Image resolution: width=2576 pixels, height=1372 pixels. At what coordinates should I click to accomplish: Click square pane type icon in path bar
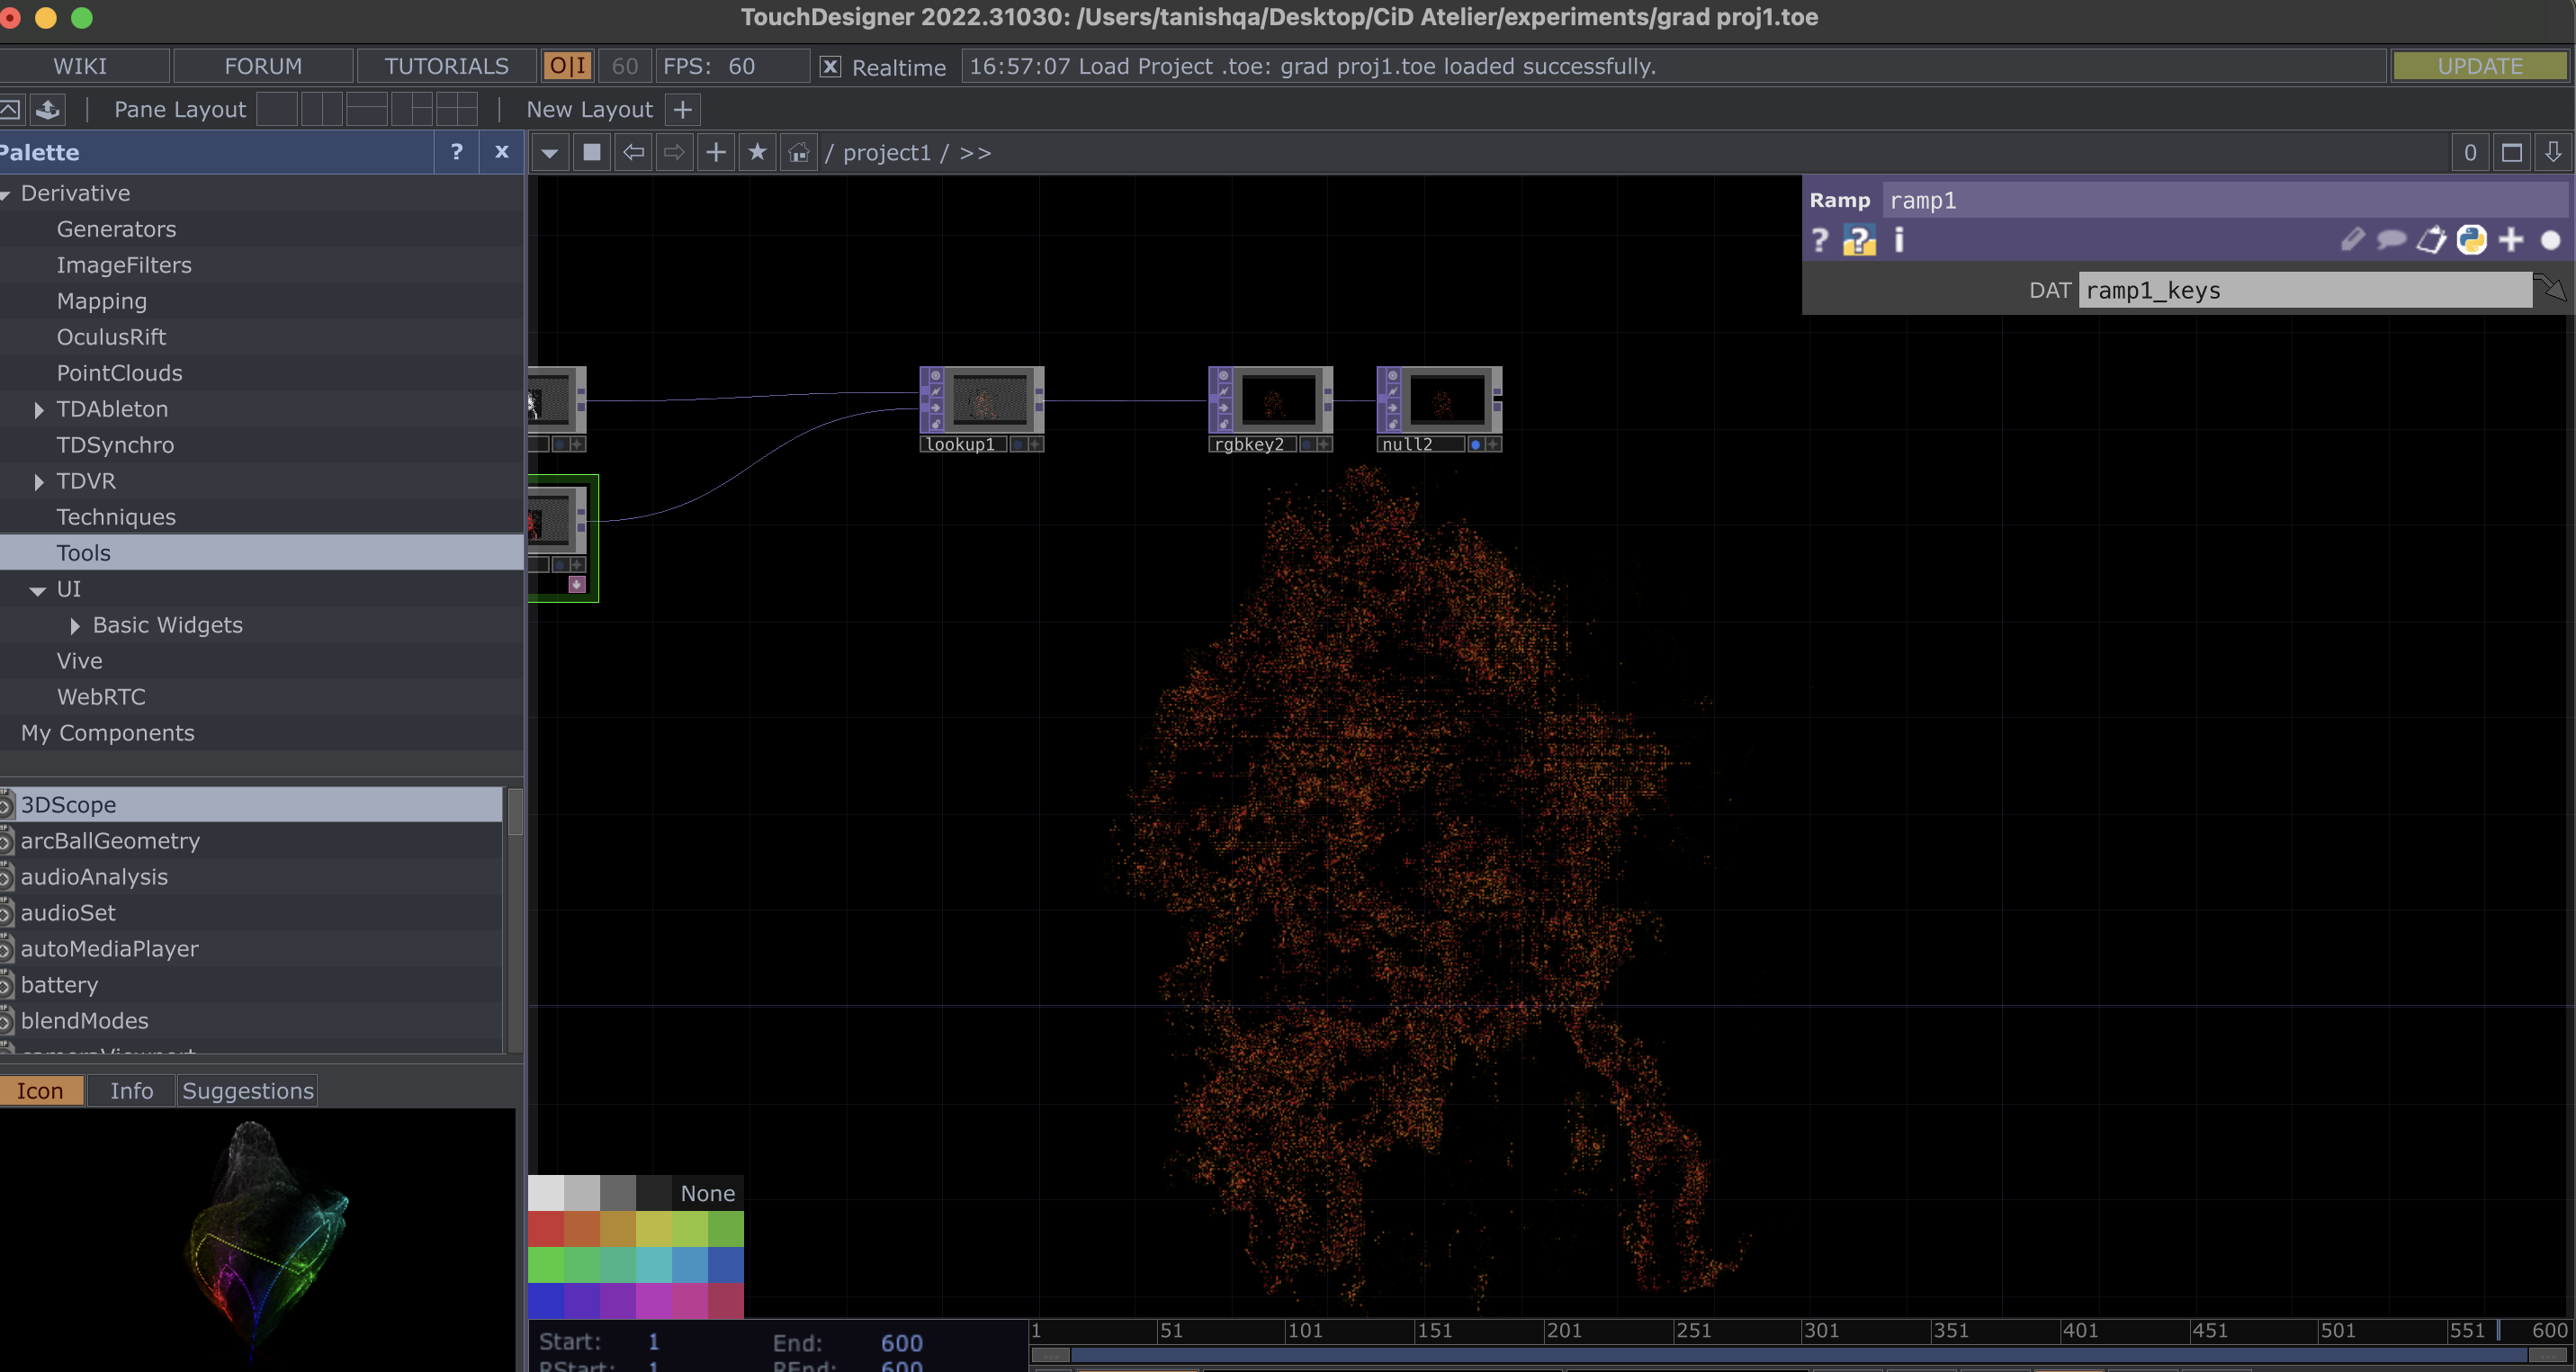click(x=592, y=153)
